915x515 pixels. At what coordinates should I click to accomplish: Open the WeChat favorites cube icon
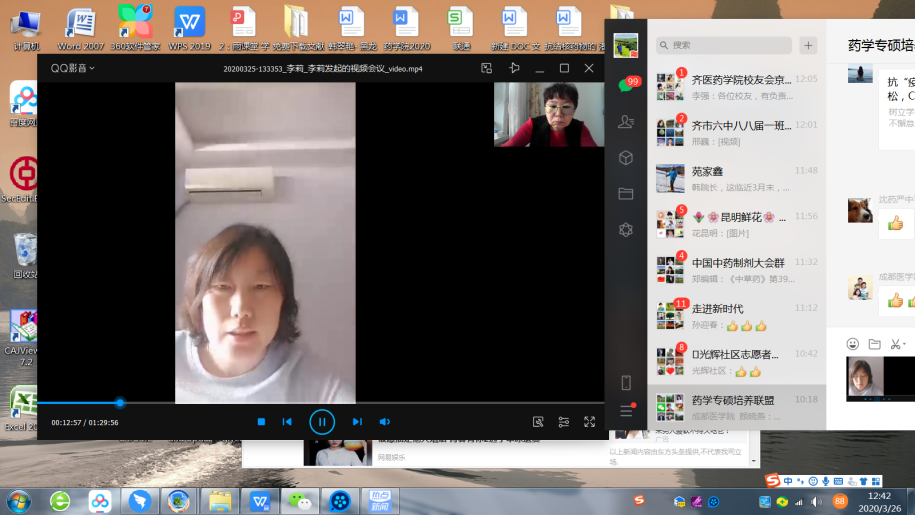point(626,158)
